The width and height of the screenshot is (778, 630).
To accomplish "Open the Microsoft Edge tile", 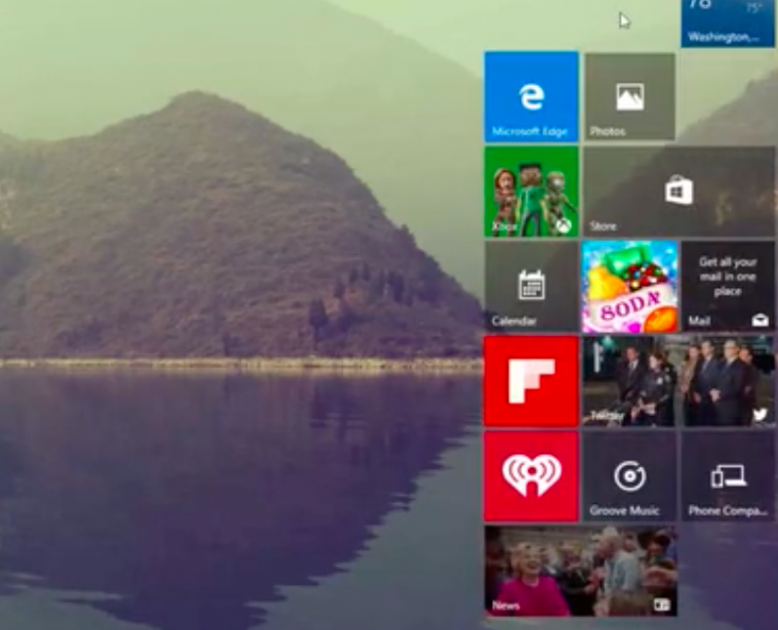I will tap(531, 96).
